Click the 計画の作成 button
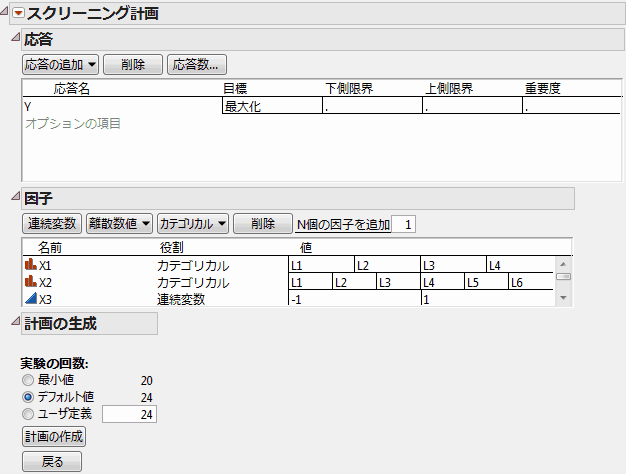626x474 pixels. pyautogui.click(x=54, y=436)
